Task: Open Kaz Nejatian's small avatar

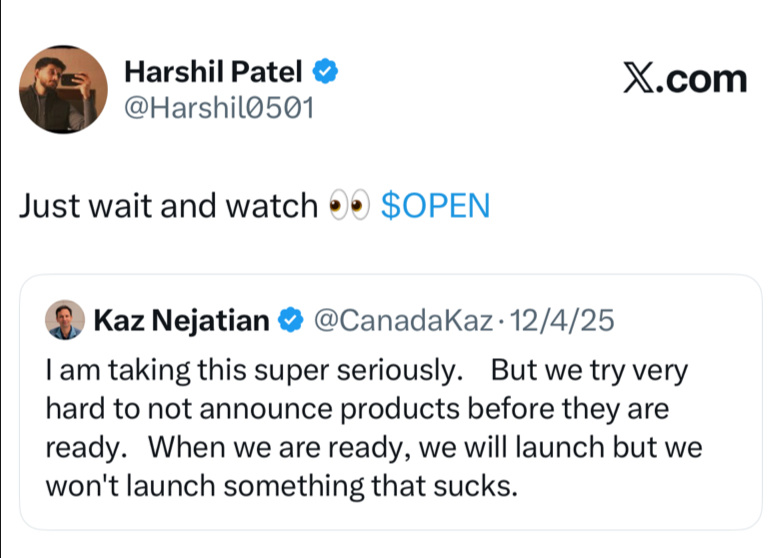Action: [65, 319]
